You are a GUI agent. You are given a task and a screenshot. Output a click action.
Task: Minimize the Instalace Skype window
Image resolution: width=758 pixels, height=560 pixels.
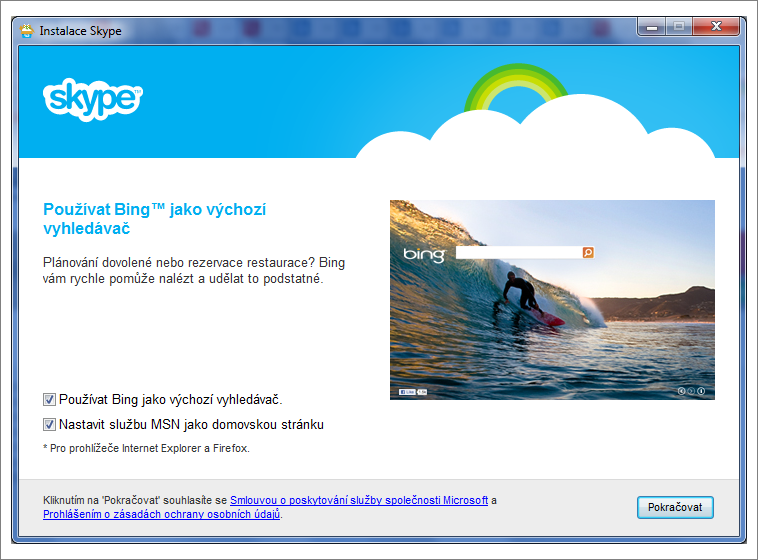654,29
